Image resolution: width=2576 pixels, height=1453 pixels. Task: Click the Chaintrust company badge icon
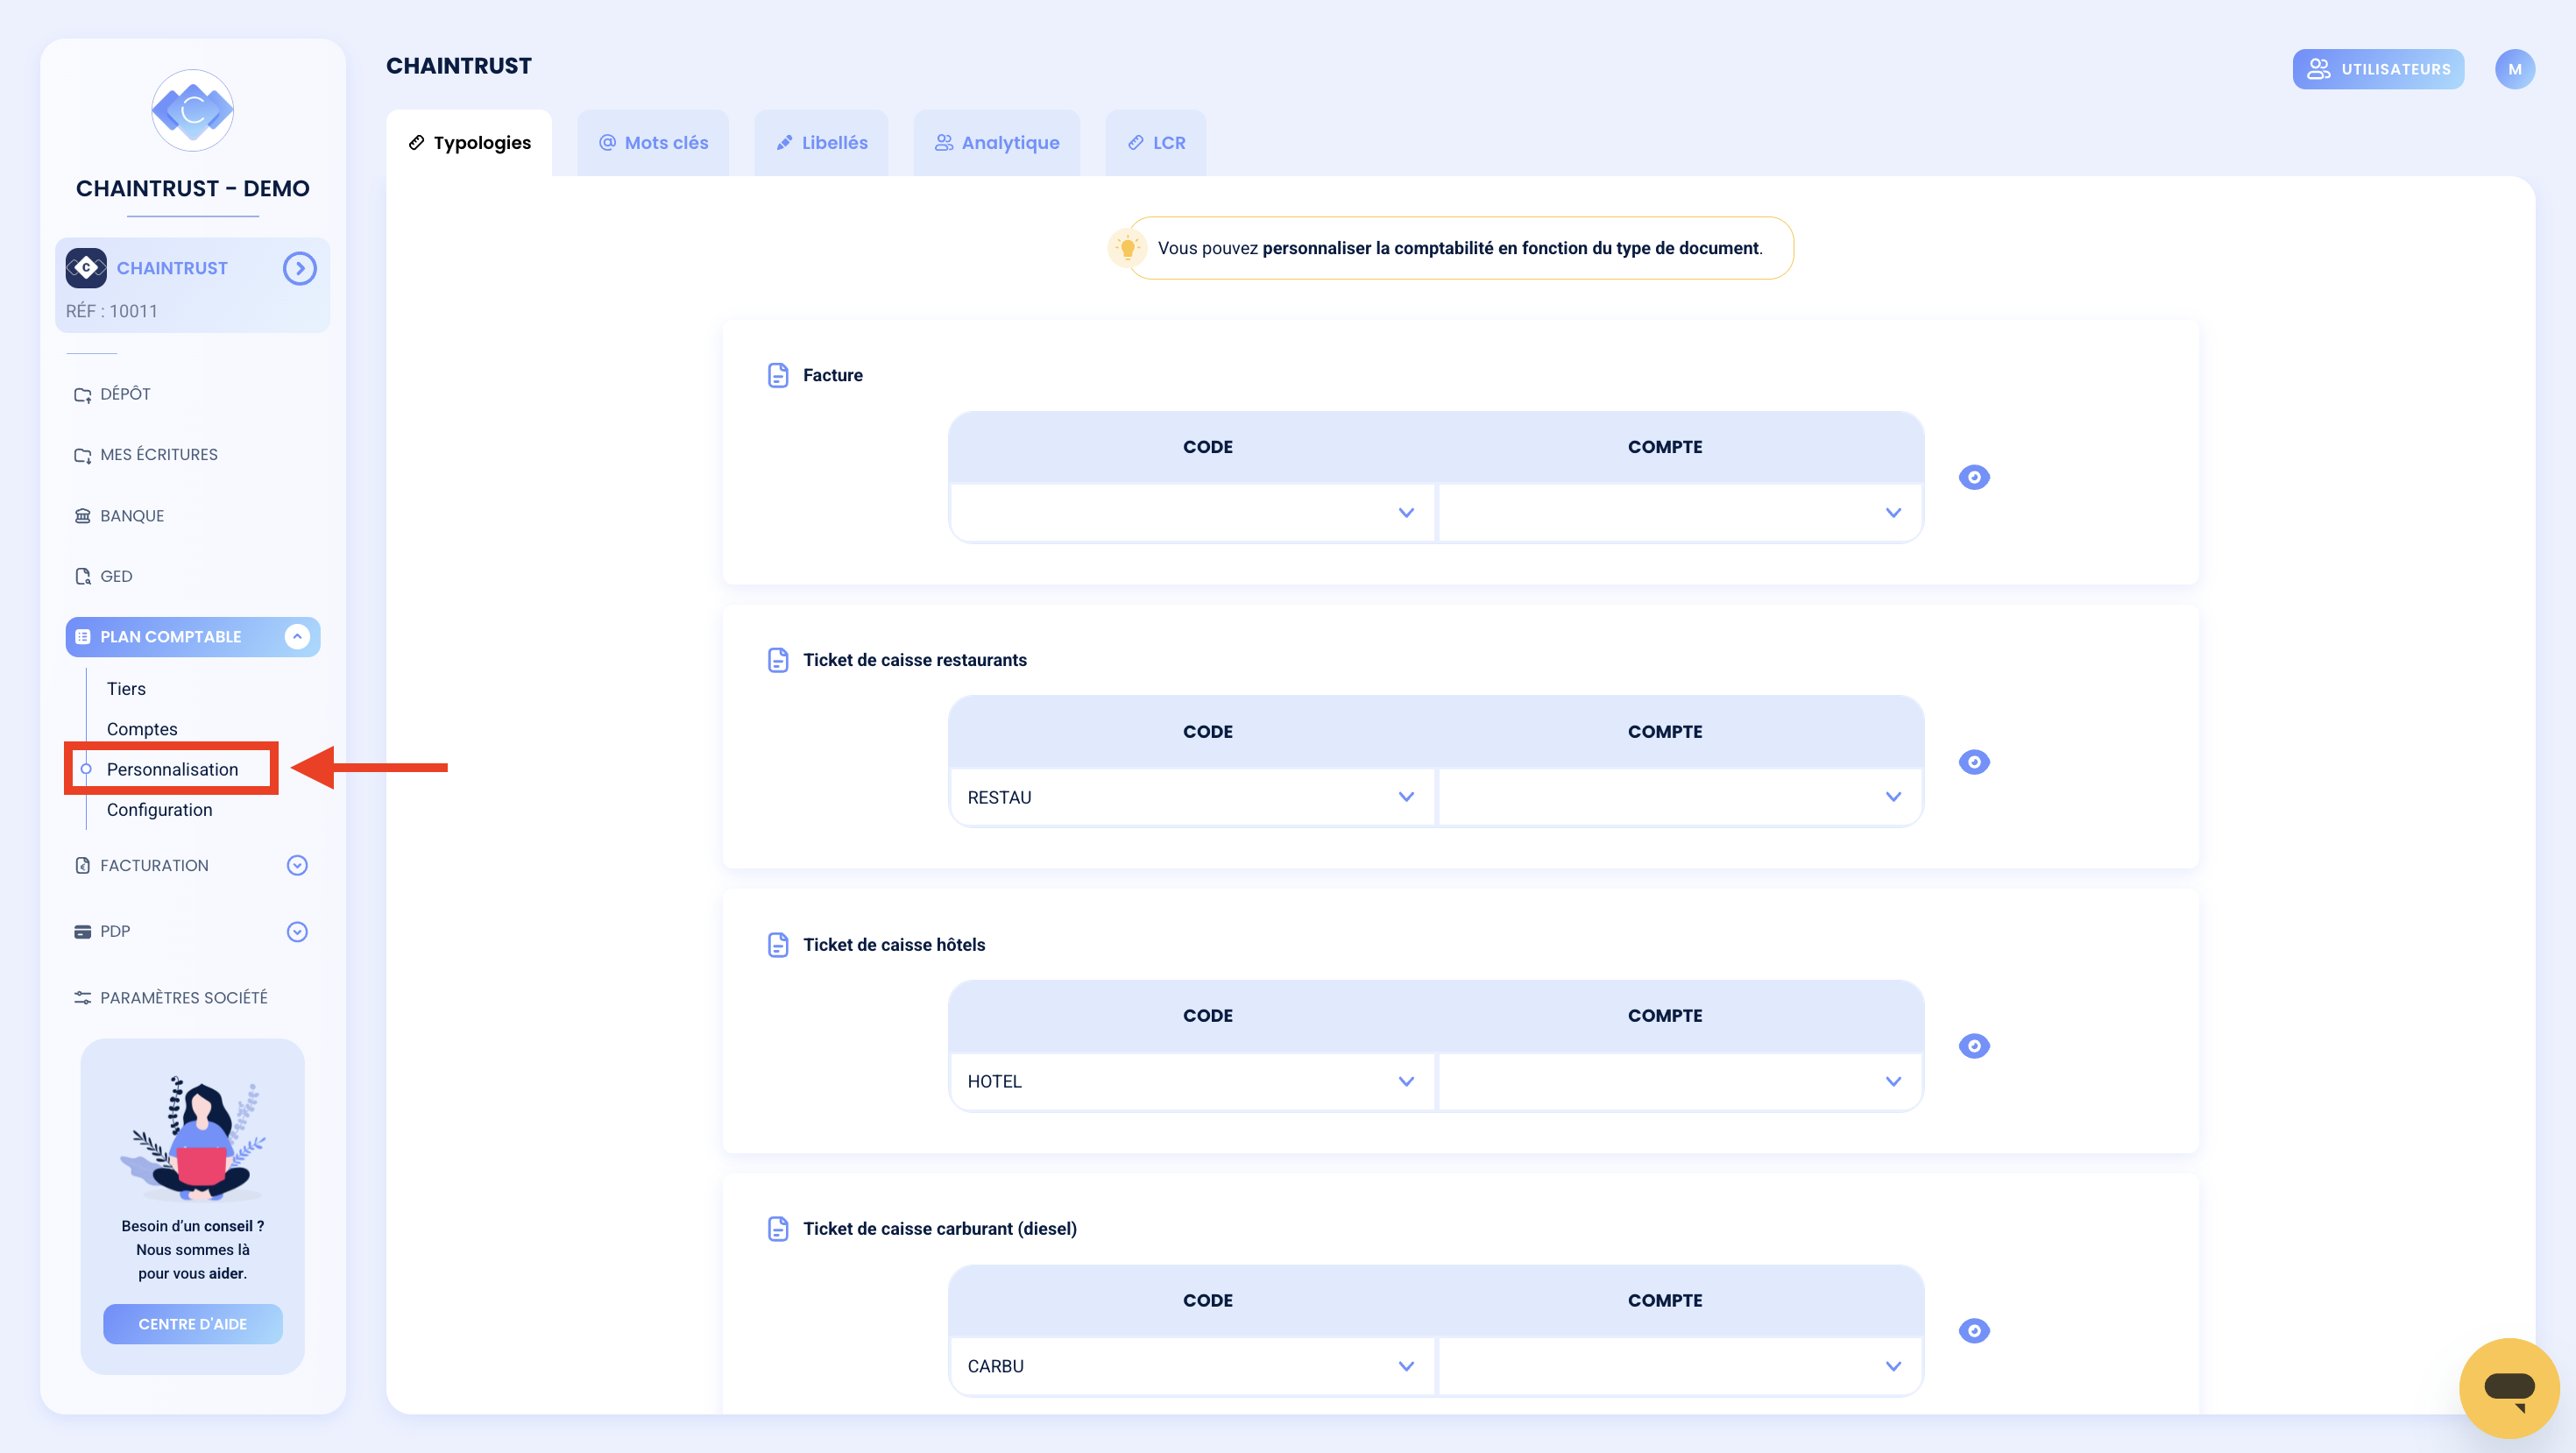click(x=86, y=268)
